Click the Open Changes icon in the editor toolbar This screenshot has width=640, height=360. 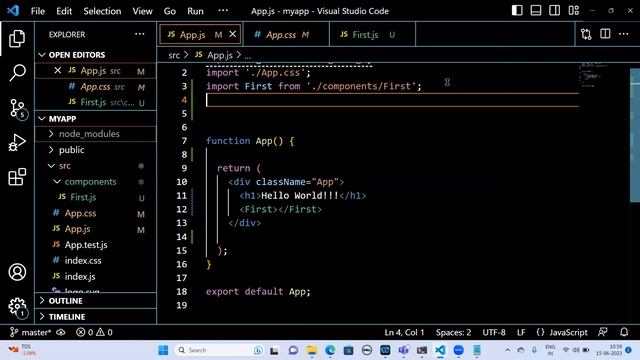[x=586, y=34]
